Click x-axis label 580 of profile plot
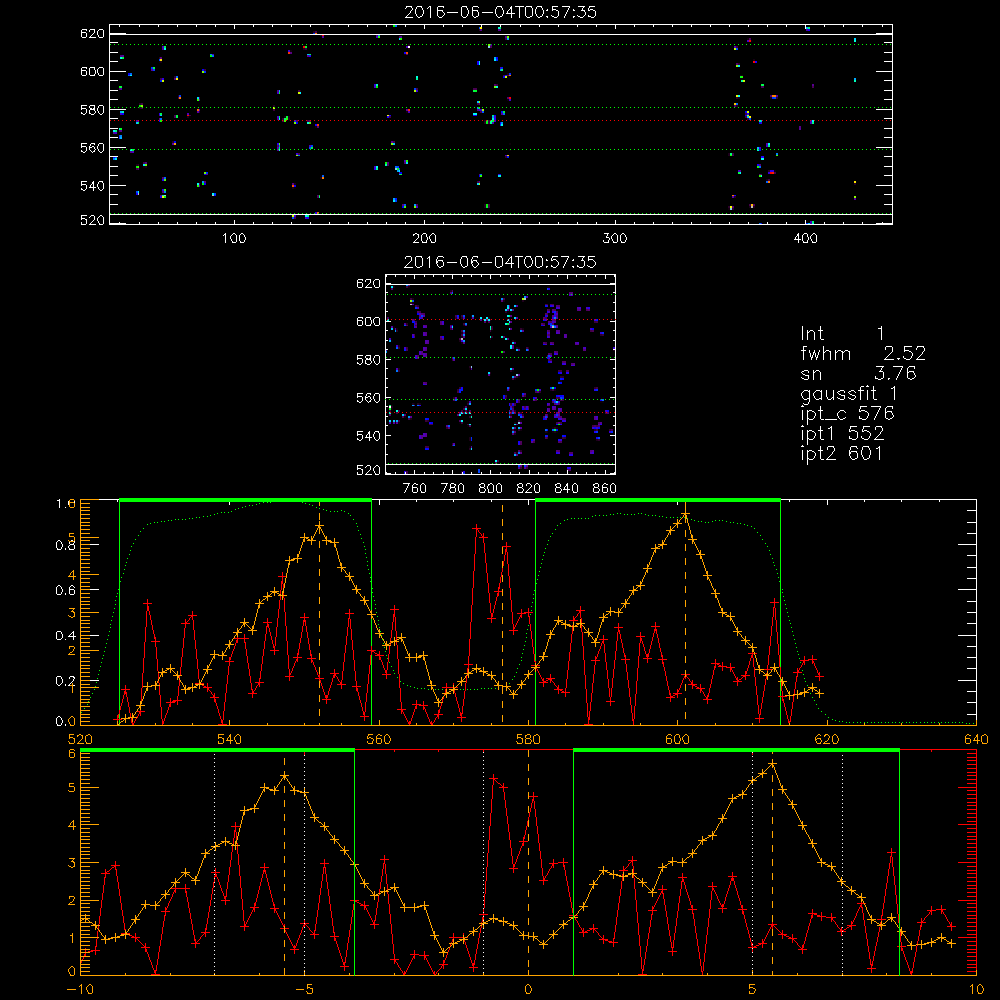The image size is (1000, 1000). 528,739
